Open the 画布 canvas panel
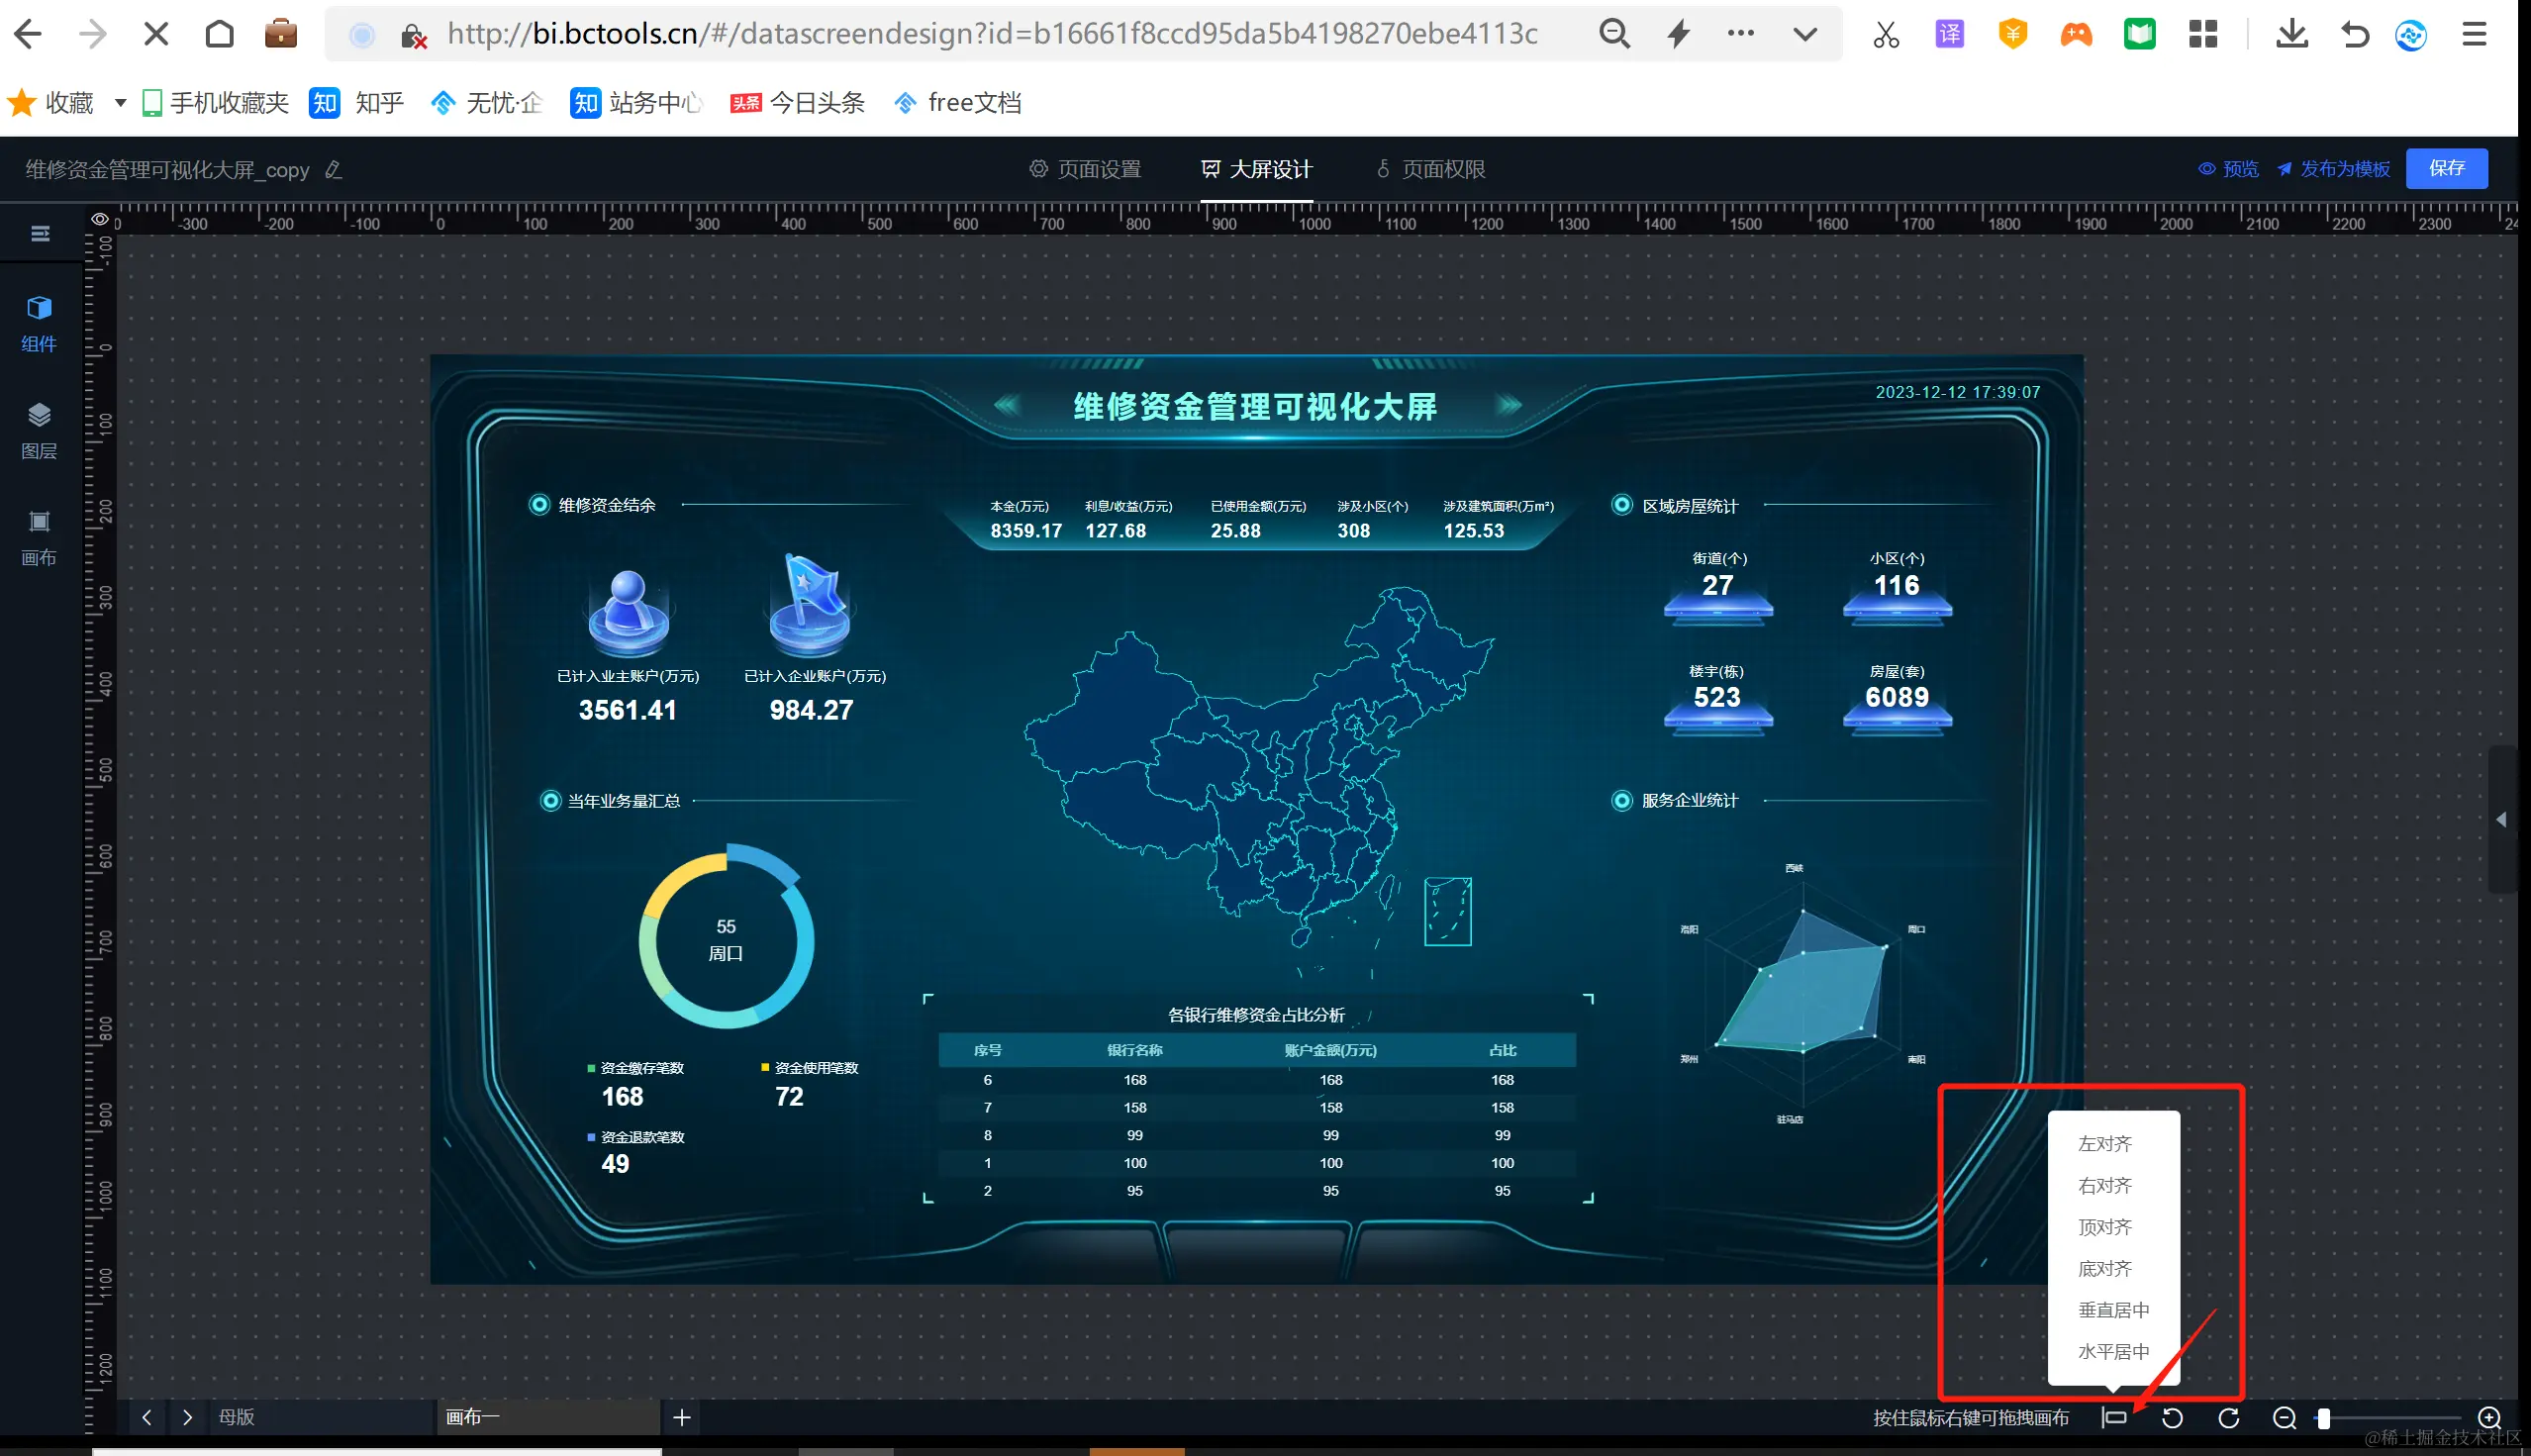The width and height of the screenshot is (2531, 1456). click(x=39, y=537)
